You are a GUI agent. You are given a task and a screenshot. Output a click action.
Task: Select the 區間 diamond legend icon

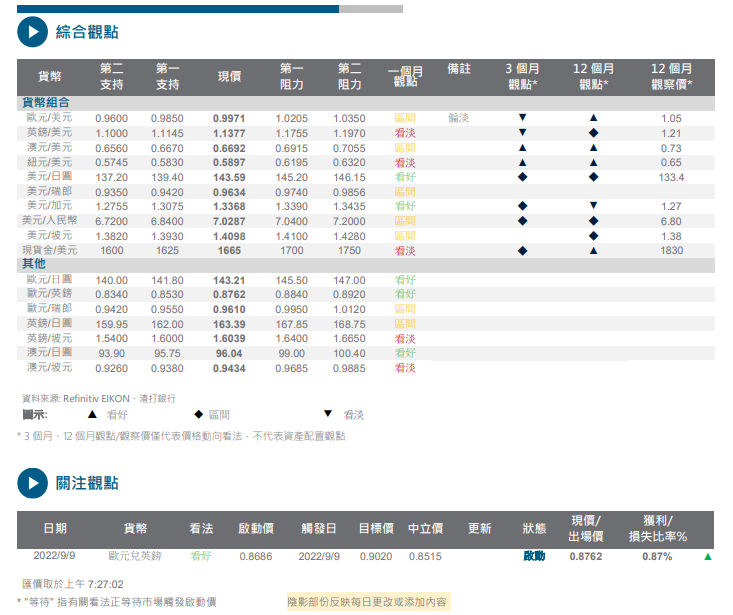(198, 413)
